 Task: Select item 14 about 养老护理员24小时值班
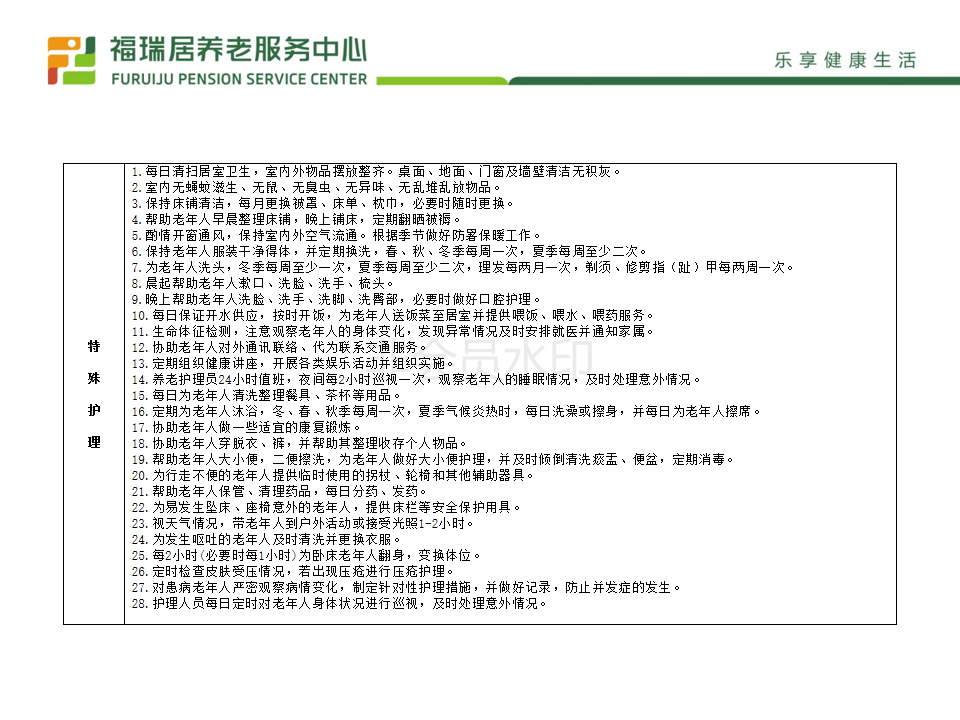416,380
